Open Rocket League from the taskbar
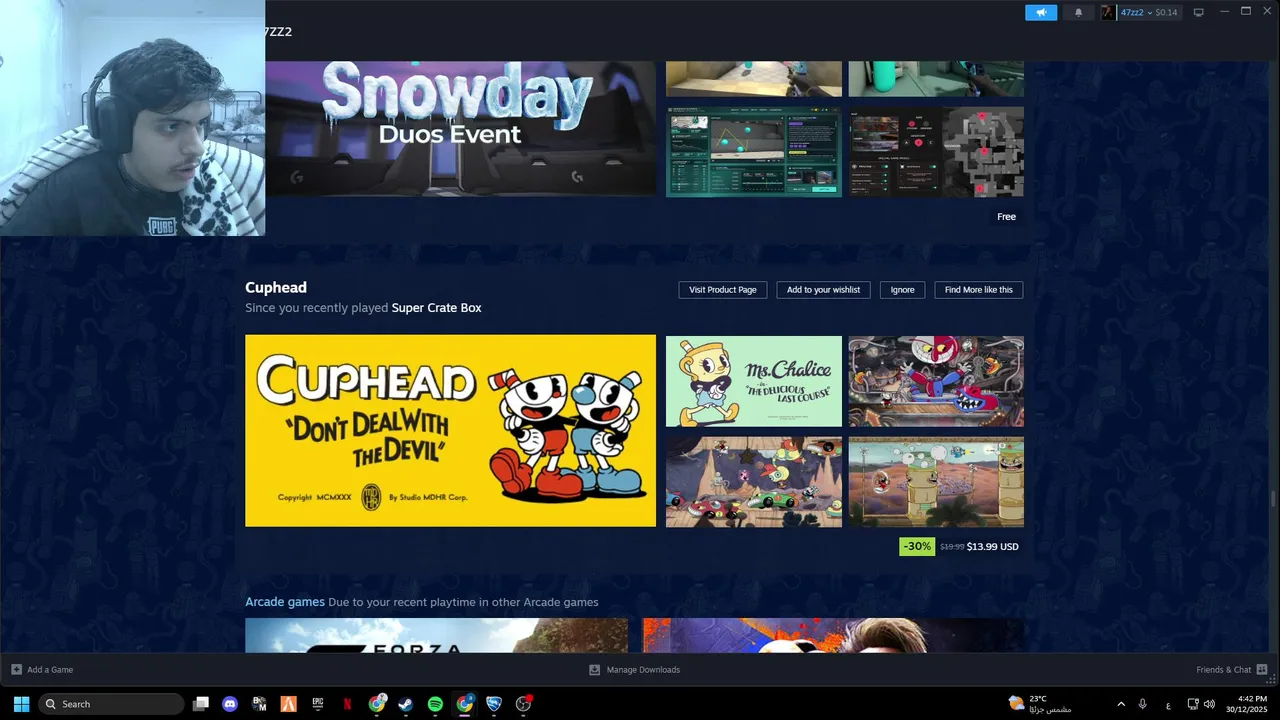Image resolution: width=1280 pixels, height=720 pixels. [x=494, y=704]
